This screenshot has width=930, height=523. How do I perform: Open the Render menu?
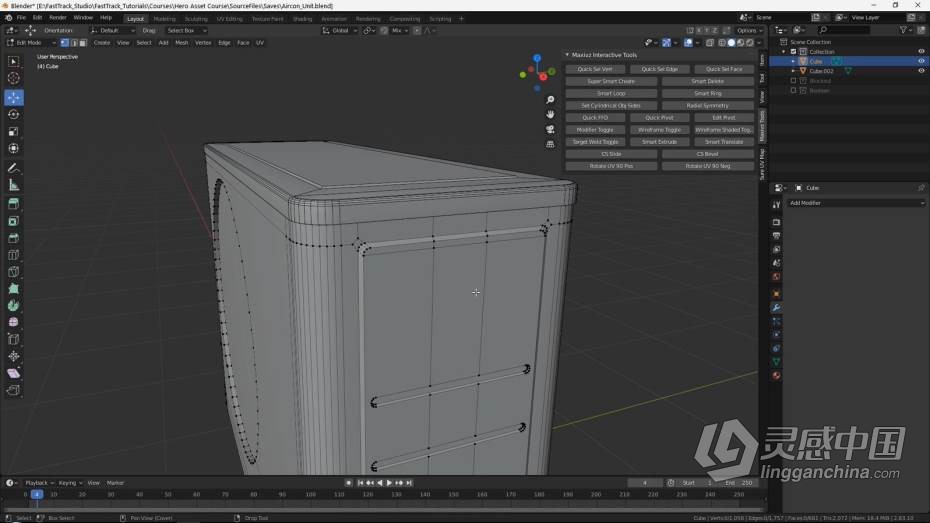click(x=58, y=18)
